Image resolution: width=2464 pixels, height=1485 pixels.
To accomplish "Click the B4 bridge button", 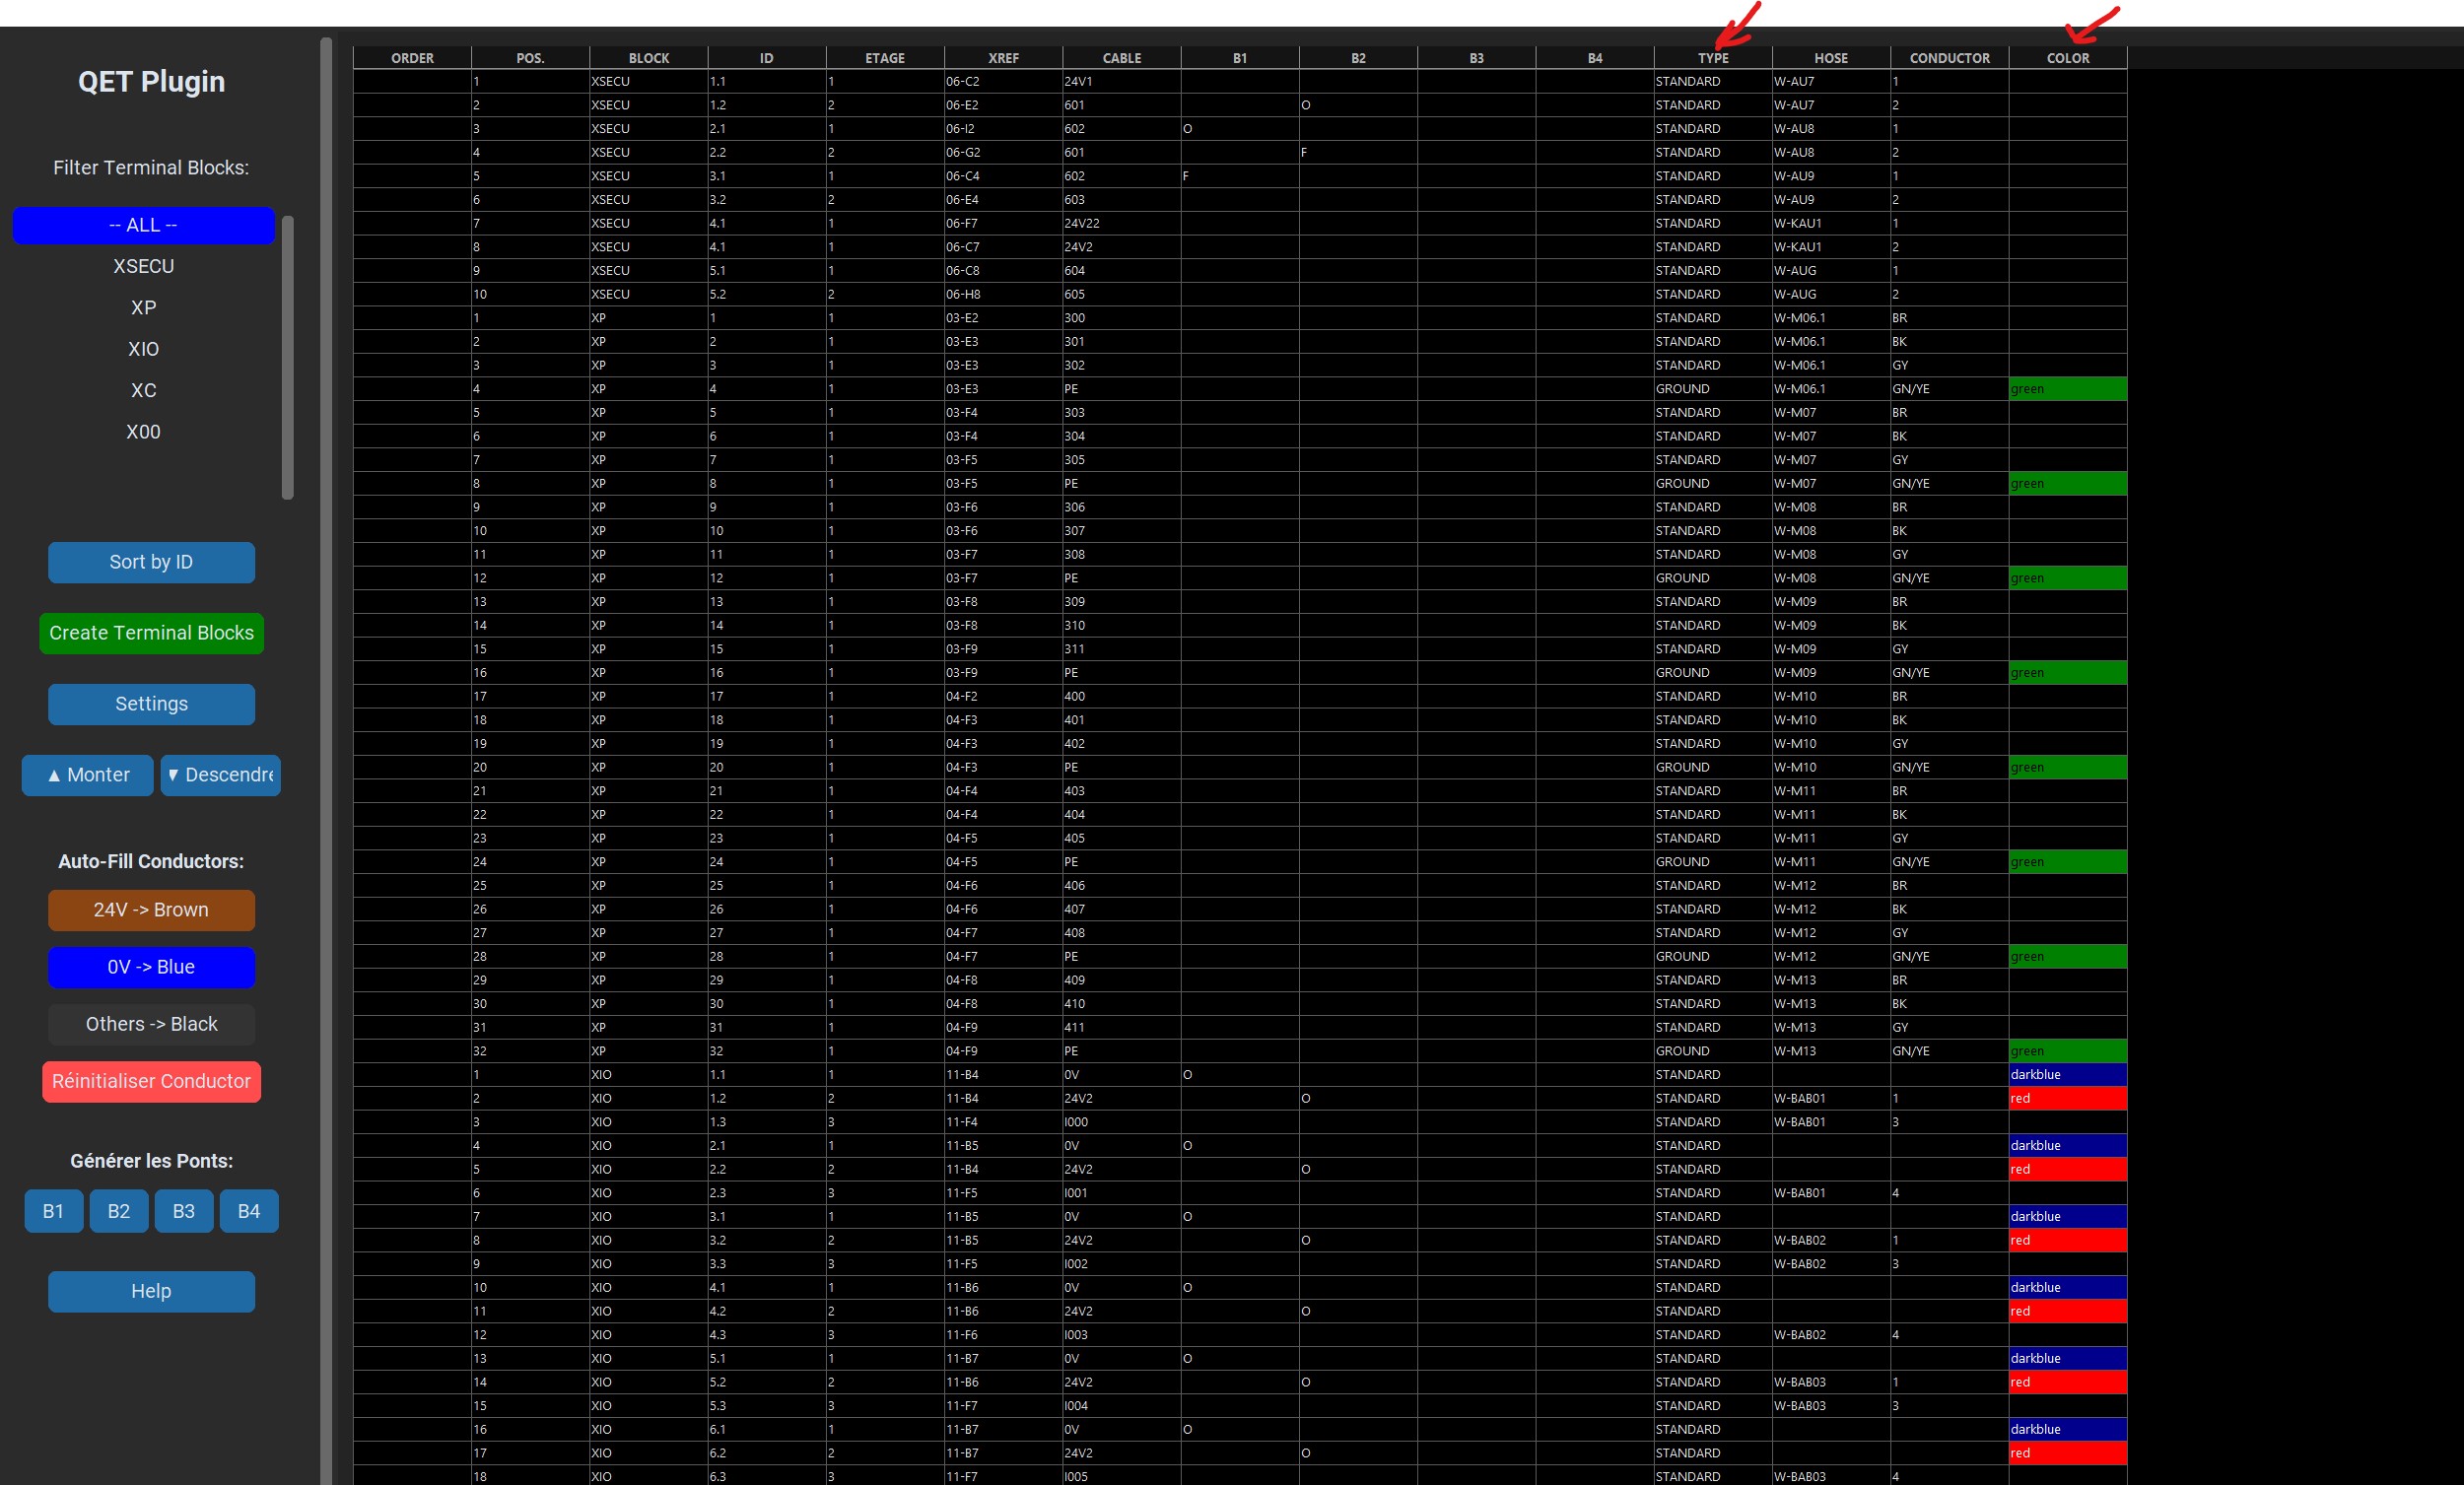I will click(249, 1211).
